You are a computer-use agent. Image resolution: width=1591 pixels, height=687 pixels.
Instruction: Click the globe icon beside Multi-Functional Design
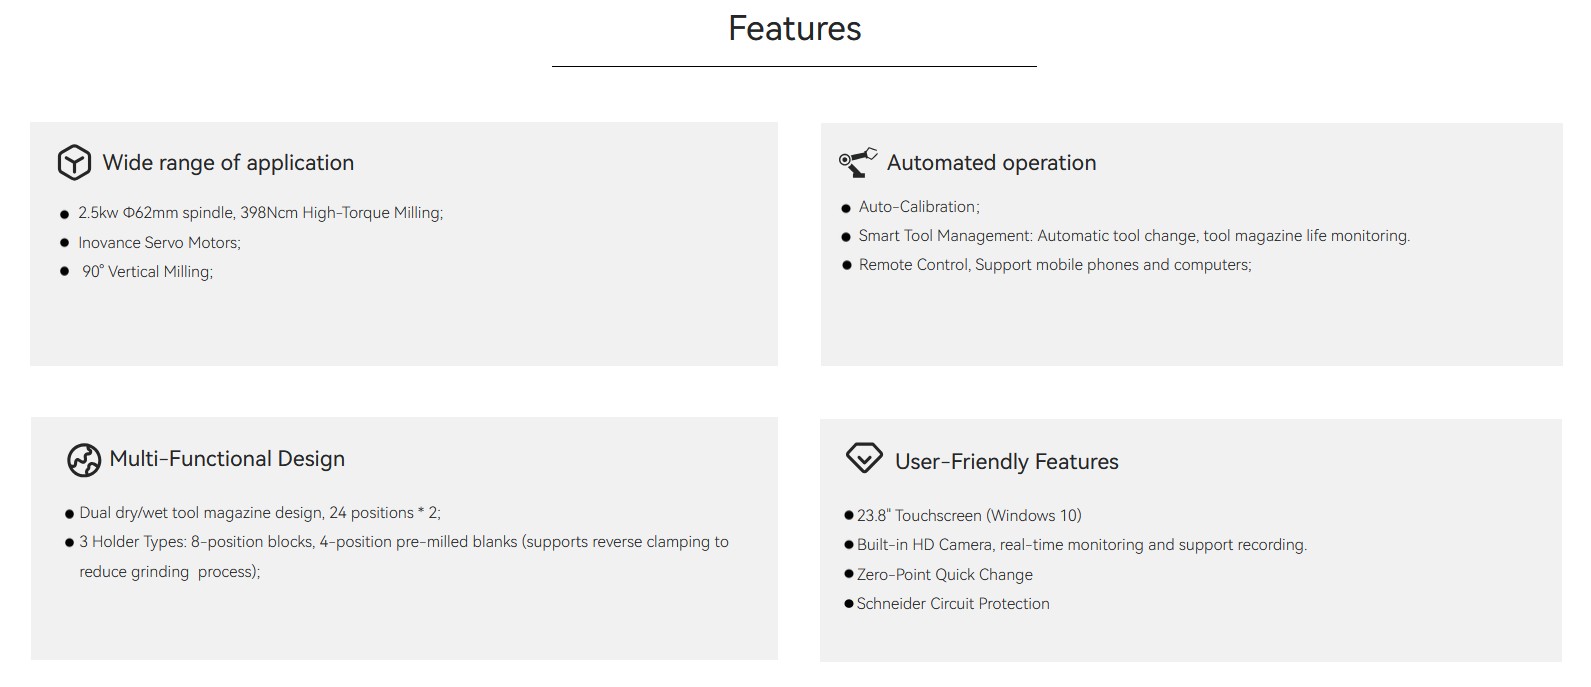point(84,460)
